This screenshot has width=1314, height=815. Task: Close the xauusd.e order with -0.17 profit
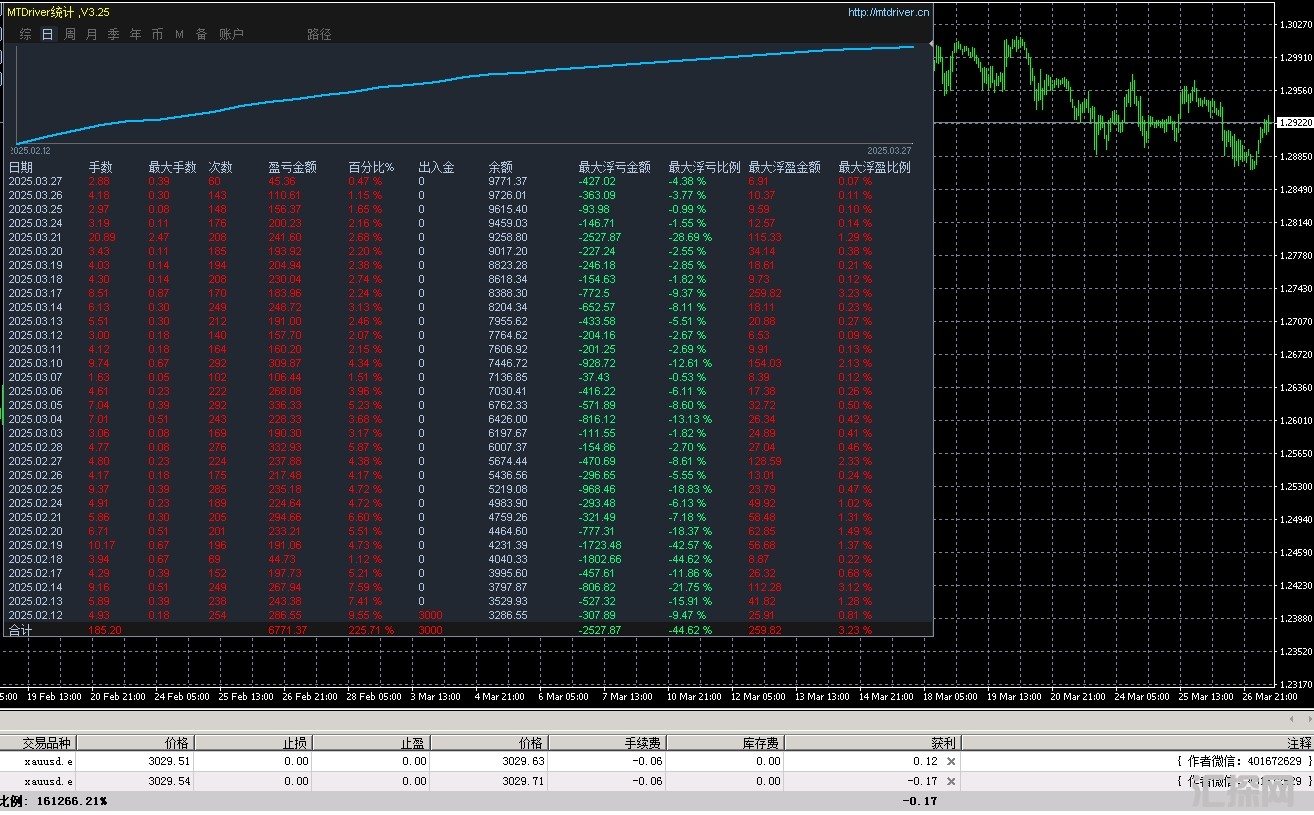click(x=951, y=781)
